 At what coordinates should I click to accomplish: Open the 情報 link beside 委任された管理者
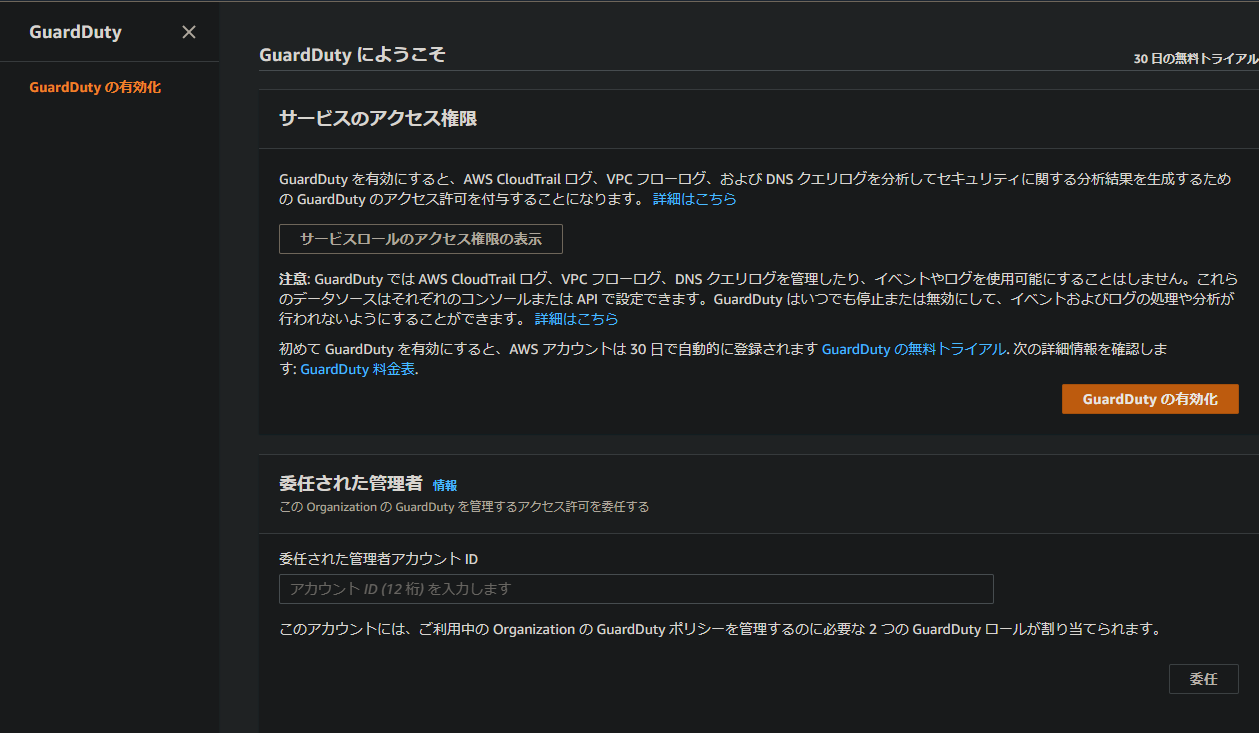coord(445,485)
